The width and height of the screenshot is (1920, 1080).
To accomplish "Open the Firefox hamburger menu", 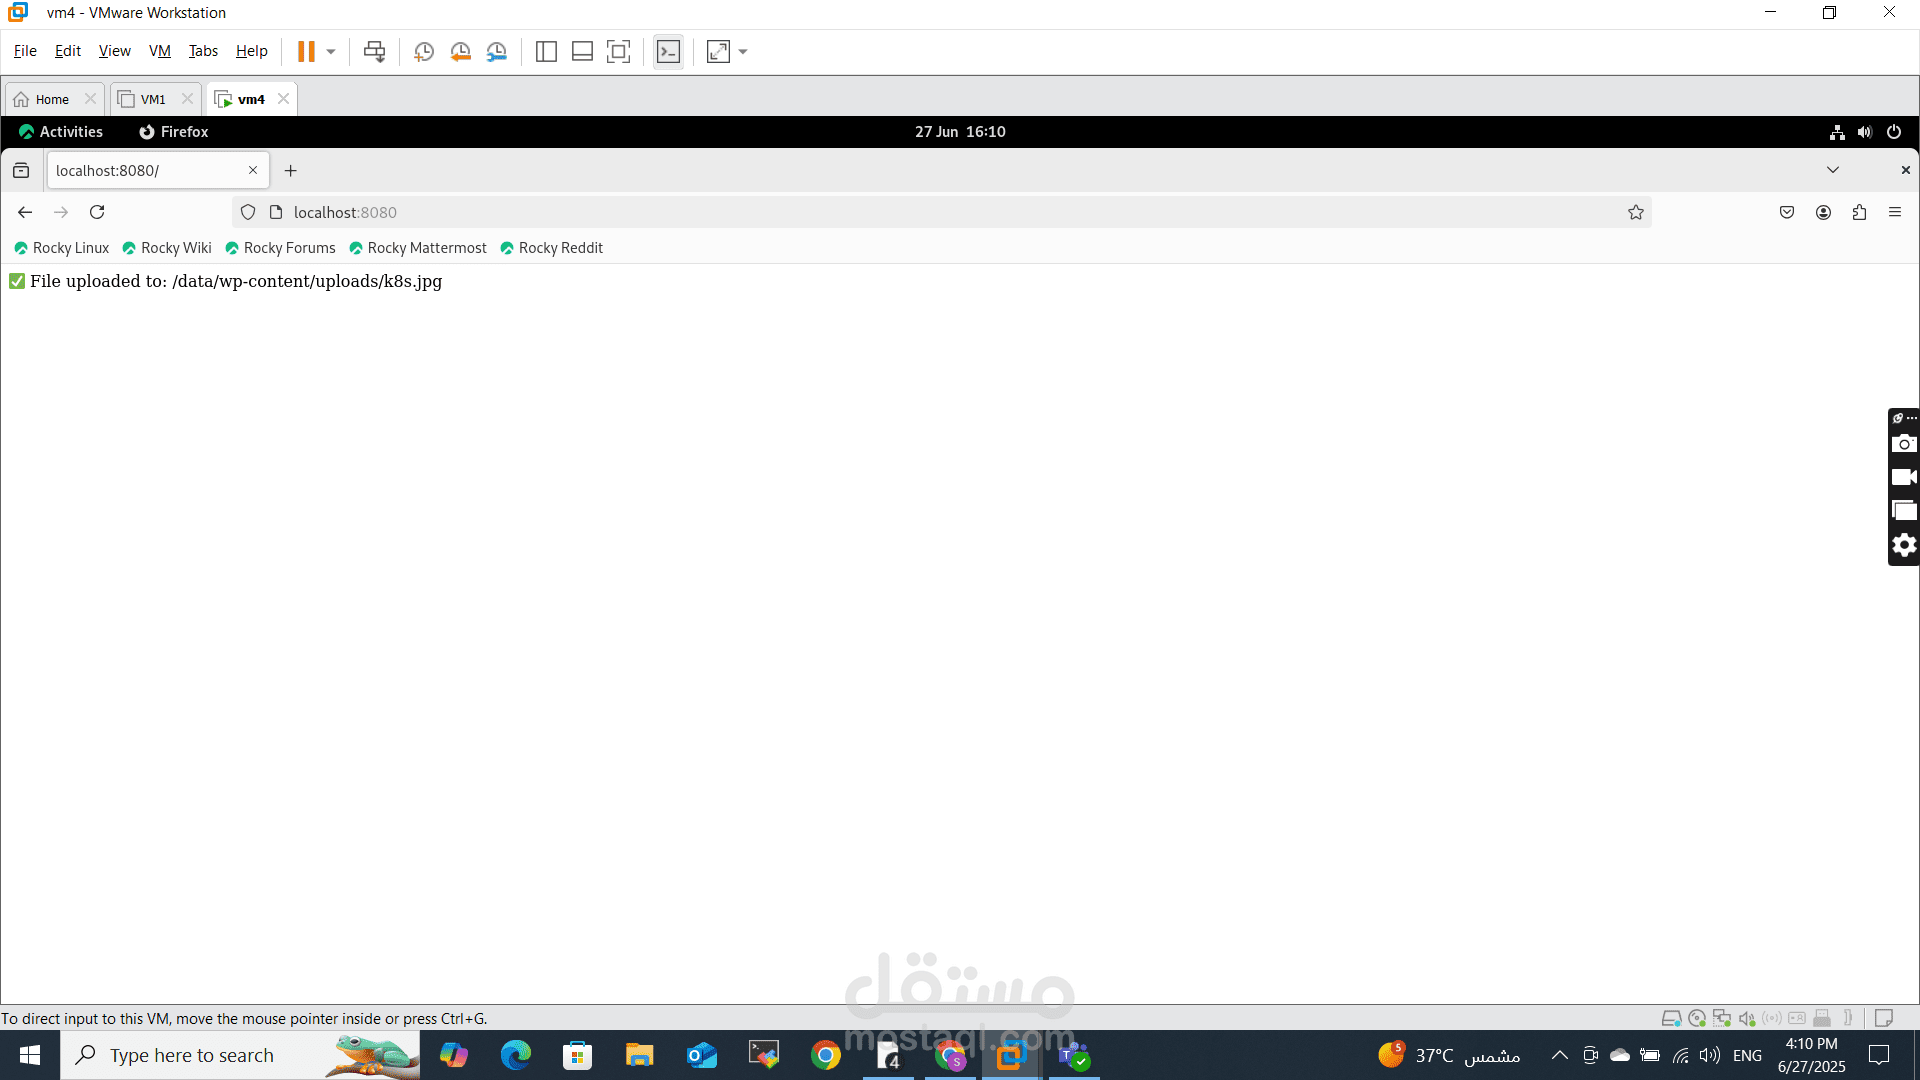I will pyautogui.click(x=1895, y=212).
